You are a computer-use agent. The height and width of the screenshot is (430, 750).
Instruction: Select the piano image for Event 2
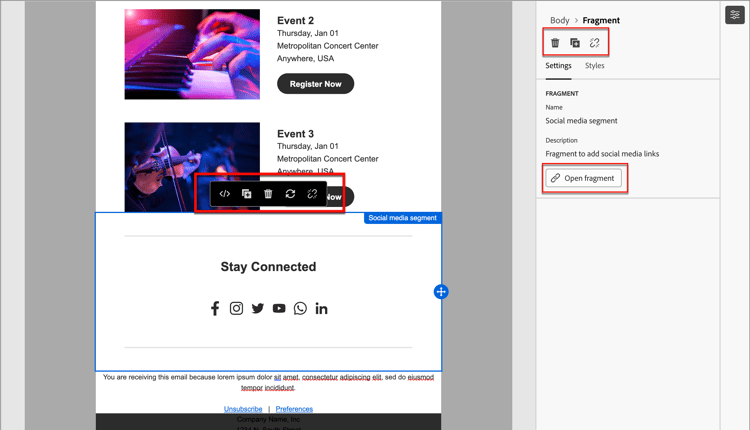pos(192,54)
